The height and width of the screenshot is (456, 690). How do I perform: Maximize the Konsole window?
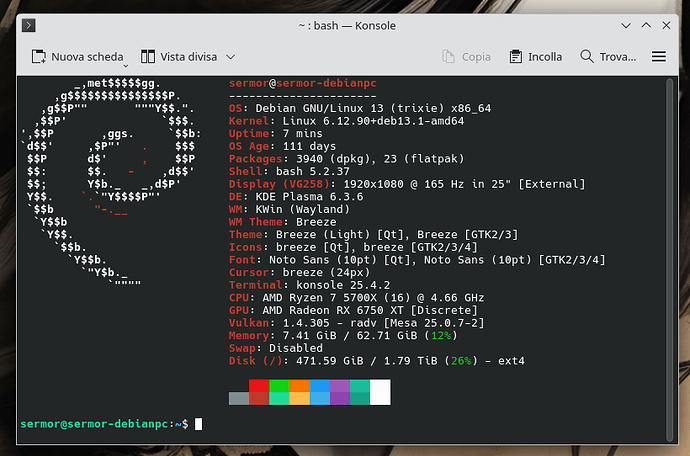coord(646,26)
